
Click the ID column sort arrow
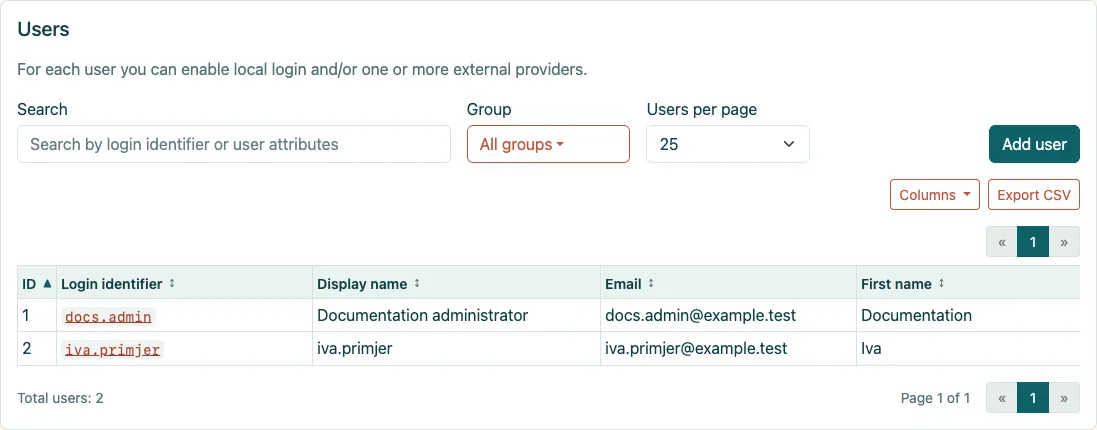coord(47,284)
